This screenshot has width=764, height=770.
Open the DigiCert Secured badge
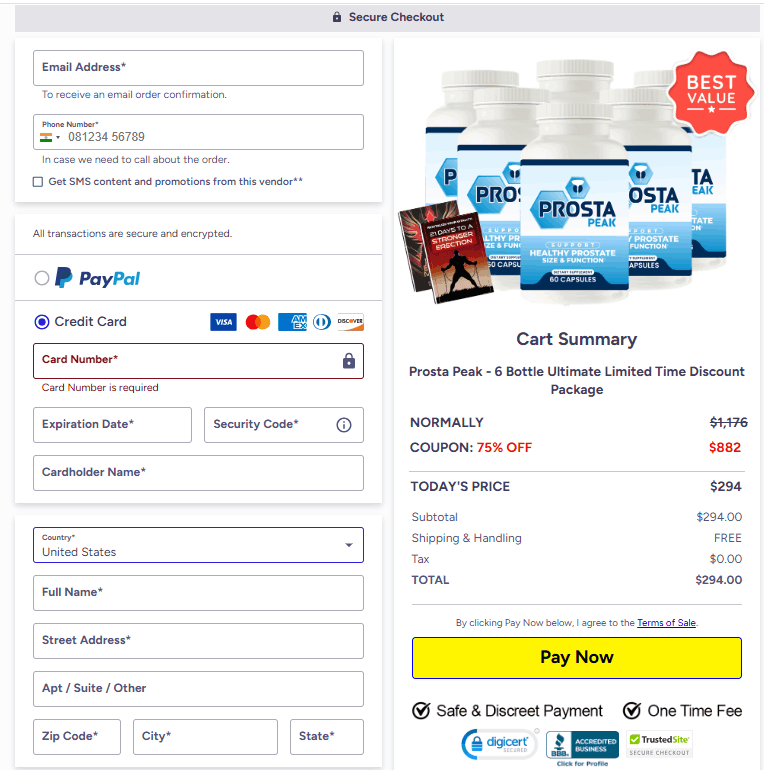pos(500,743)
